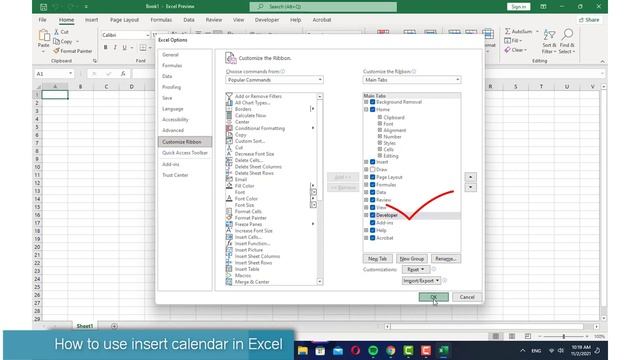640x360 pixels.
Task: Click the insert function fx icon
Action: (123, 73)
